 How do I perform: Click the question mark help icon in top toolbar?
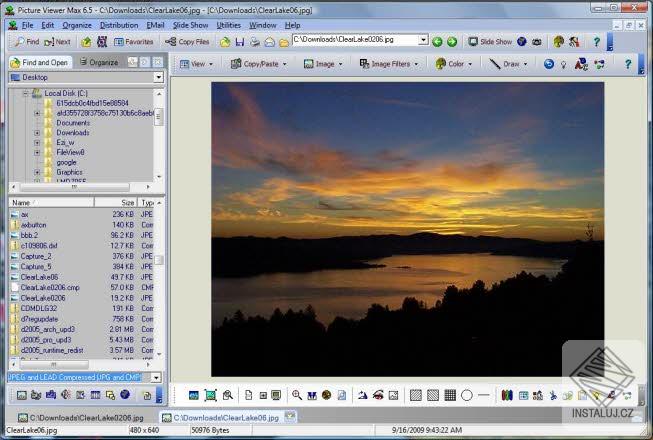tap(596, 42)
